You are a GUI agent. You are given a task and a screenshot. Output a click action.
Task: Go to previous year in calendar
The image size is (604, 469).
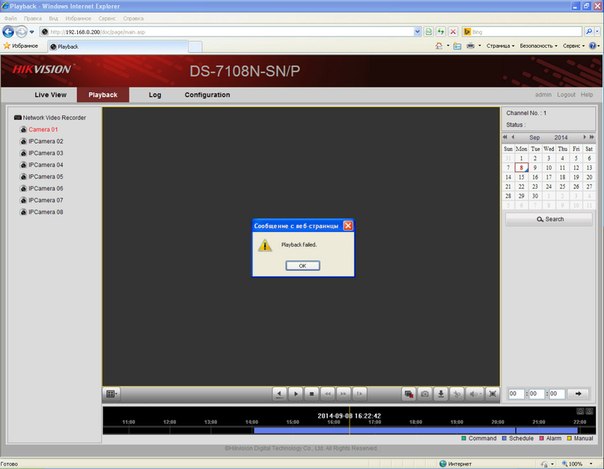(x=505, y=137)
